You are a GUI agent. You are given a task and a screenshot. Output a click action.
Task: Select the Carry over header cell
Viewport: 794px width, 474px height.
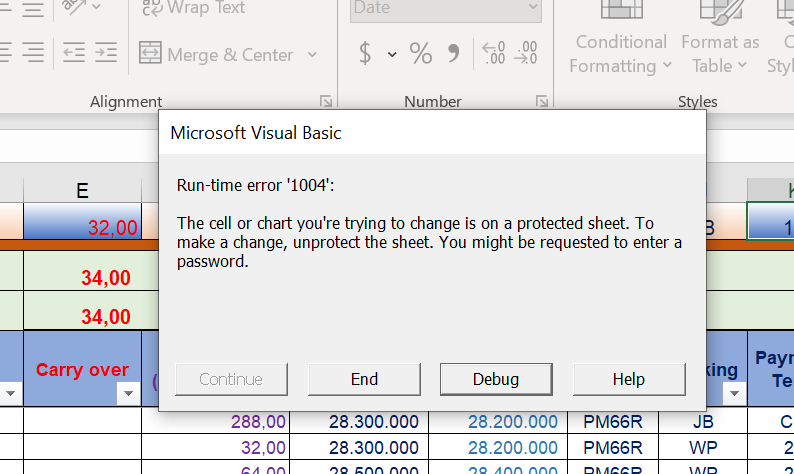coord(82,369)
